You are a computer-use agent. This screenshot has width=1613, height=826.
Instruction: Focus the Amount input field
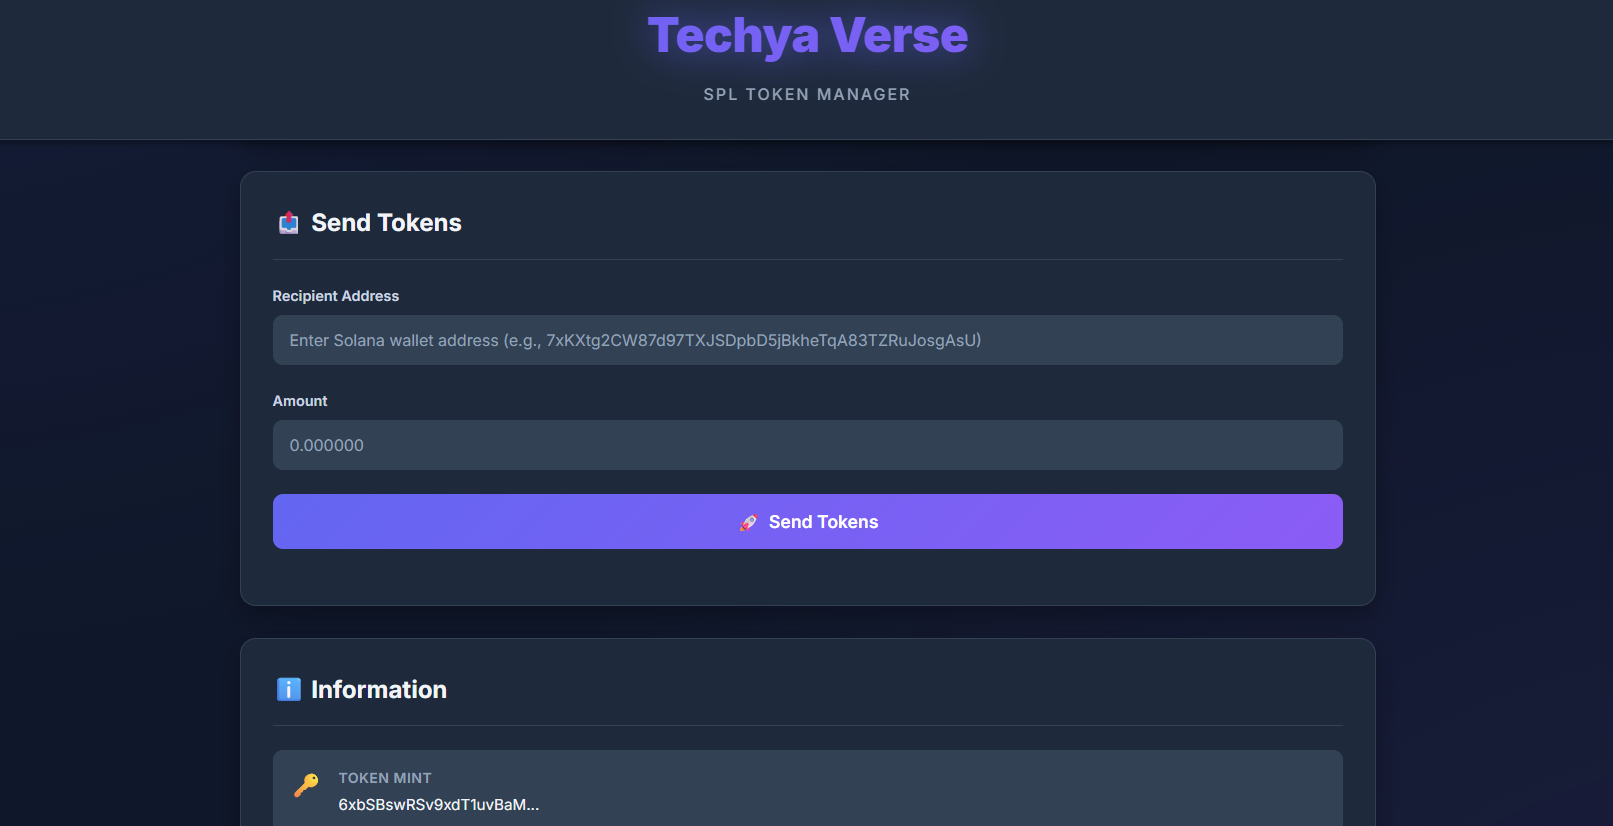(x=807, y=445)
